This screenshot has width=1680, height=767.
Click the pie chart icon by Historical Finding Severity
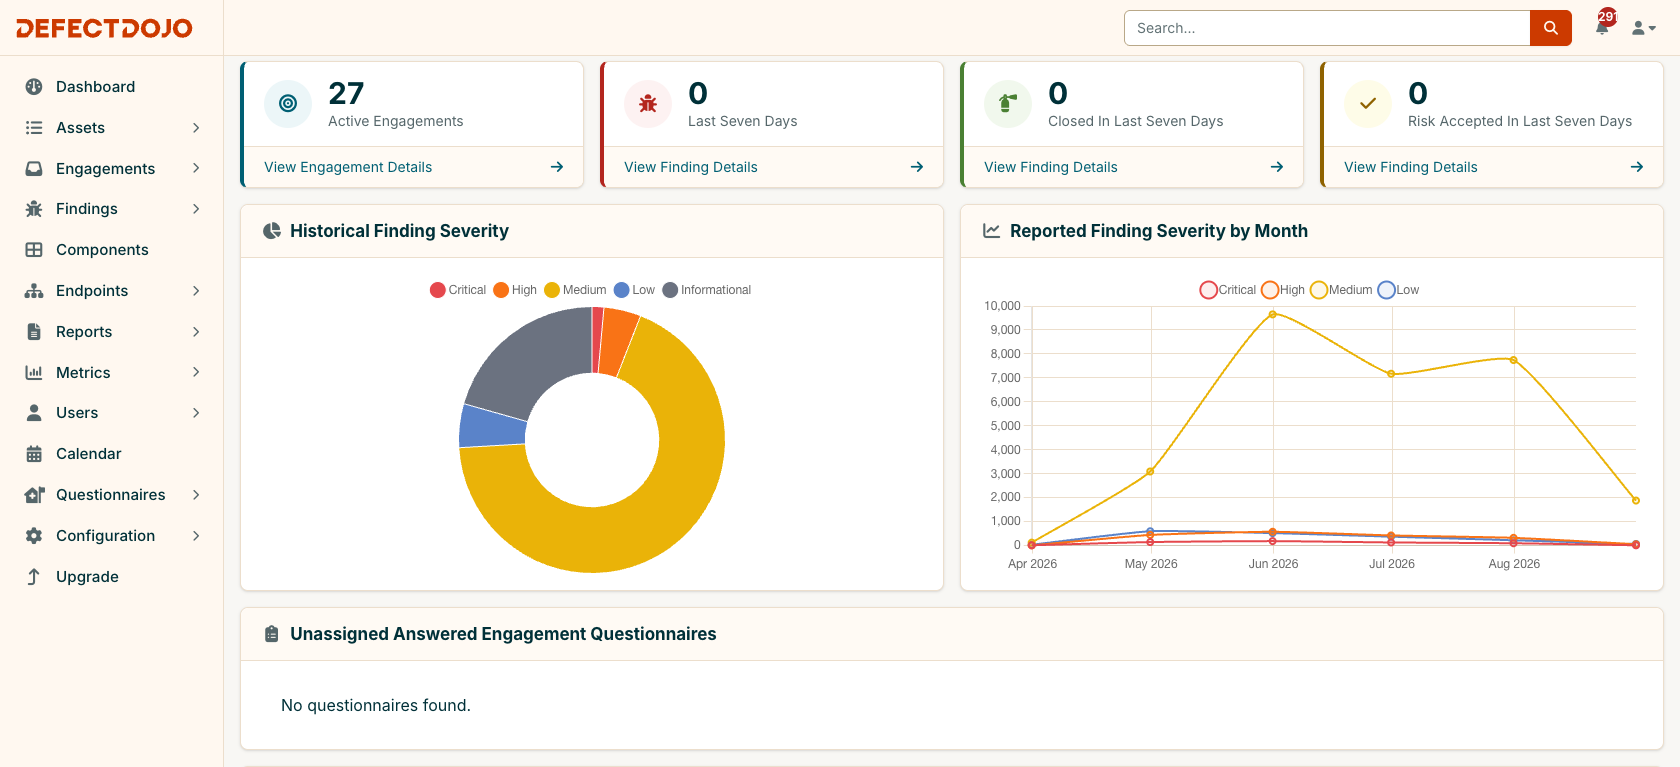click(x=272, y=231)
